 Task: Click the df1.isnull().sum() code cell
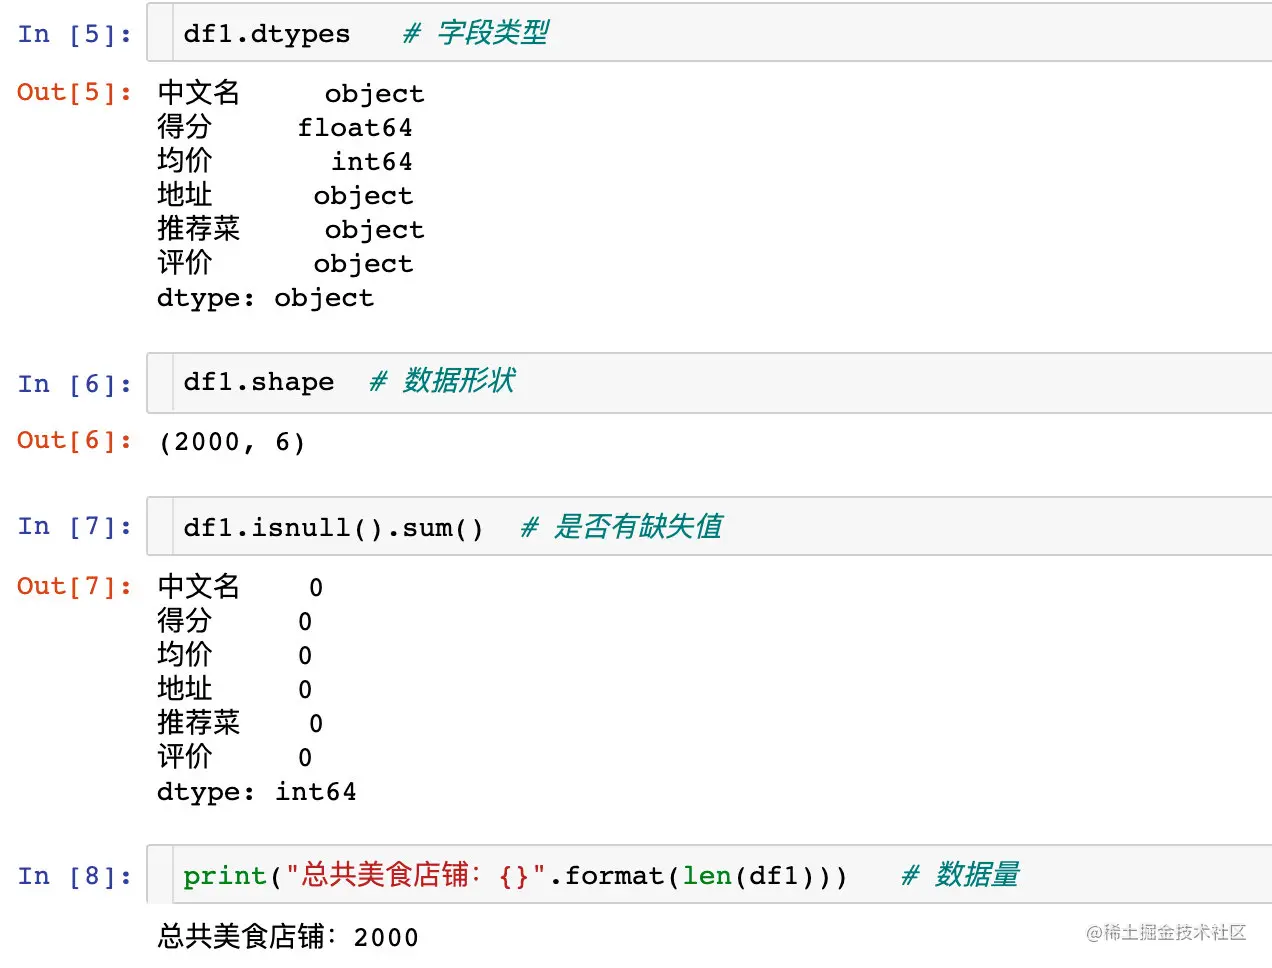coord(709,526)
